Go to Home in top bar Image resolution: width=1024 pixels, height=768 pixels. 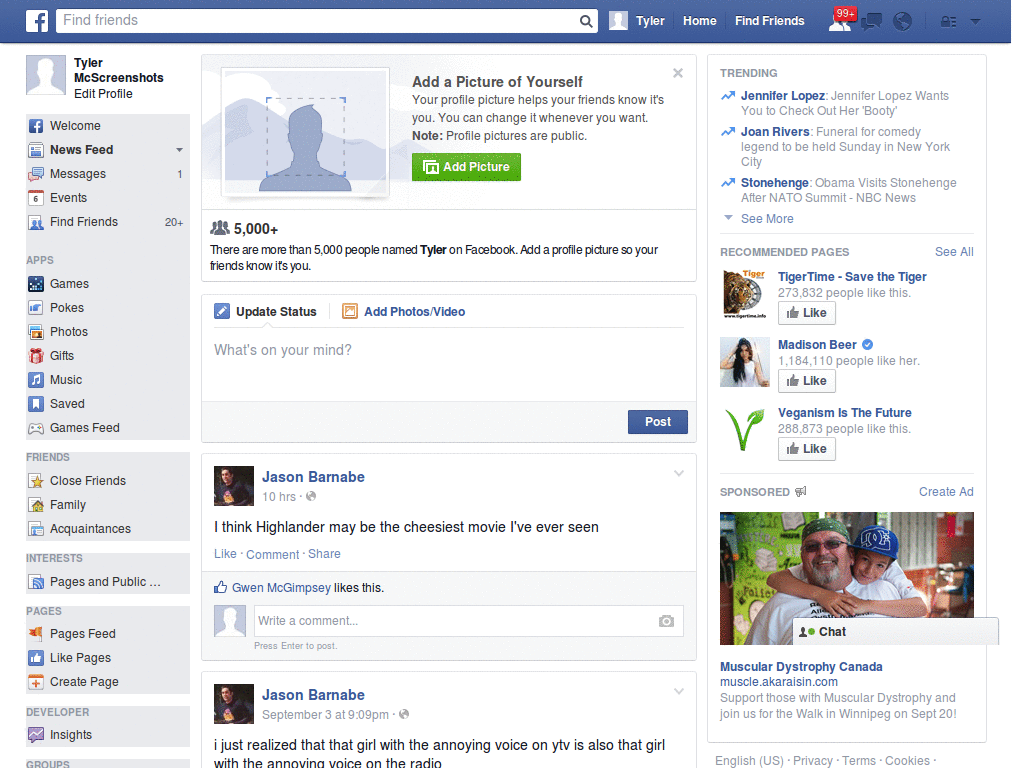tap(699, 21)
